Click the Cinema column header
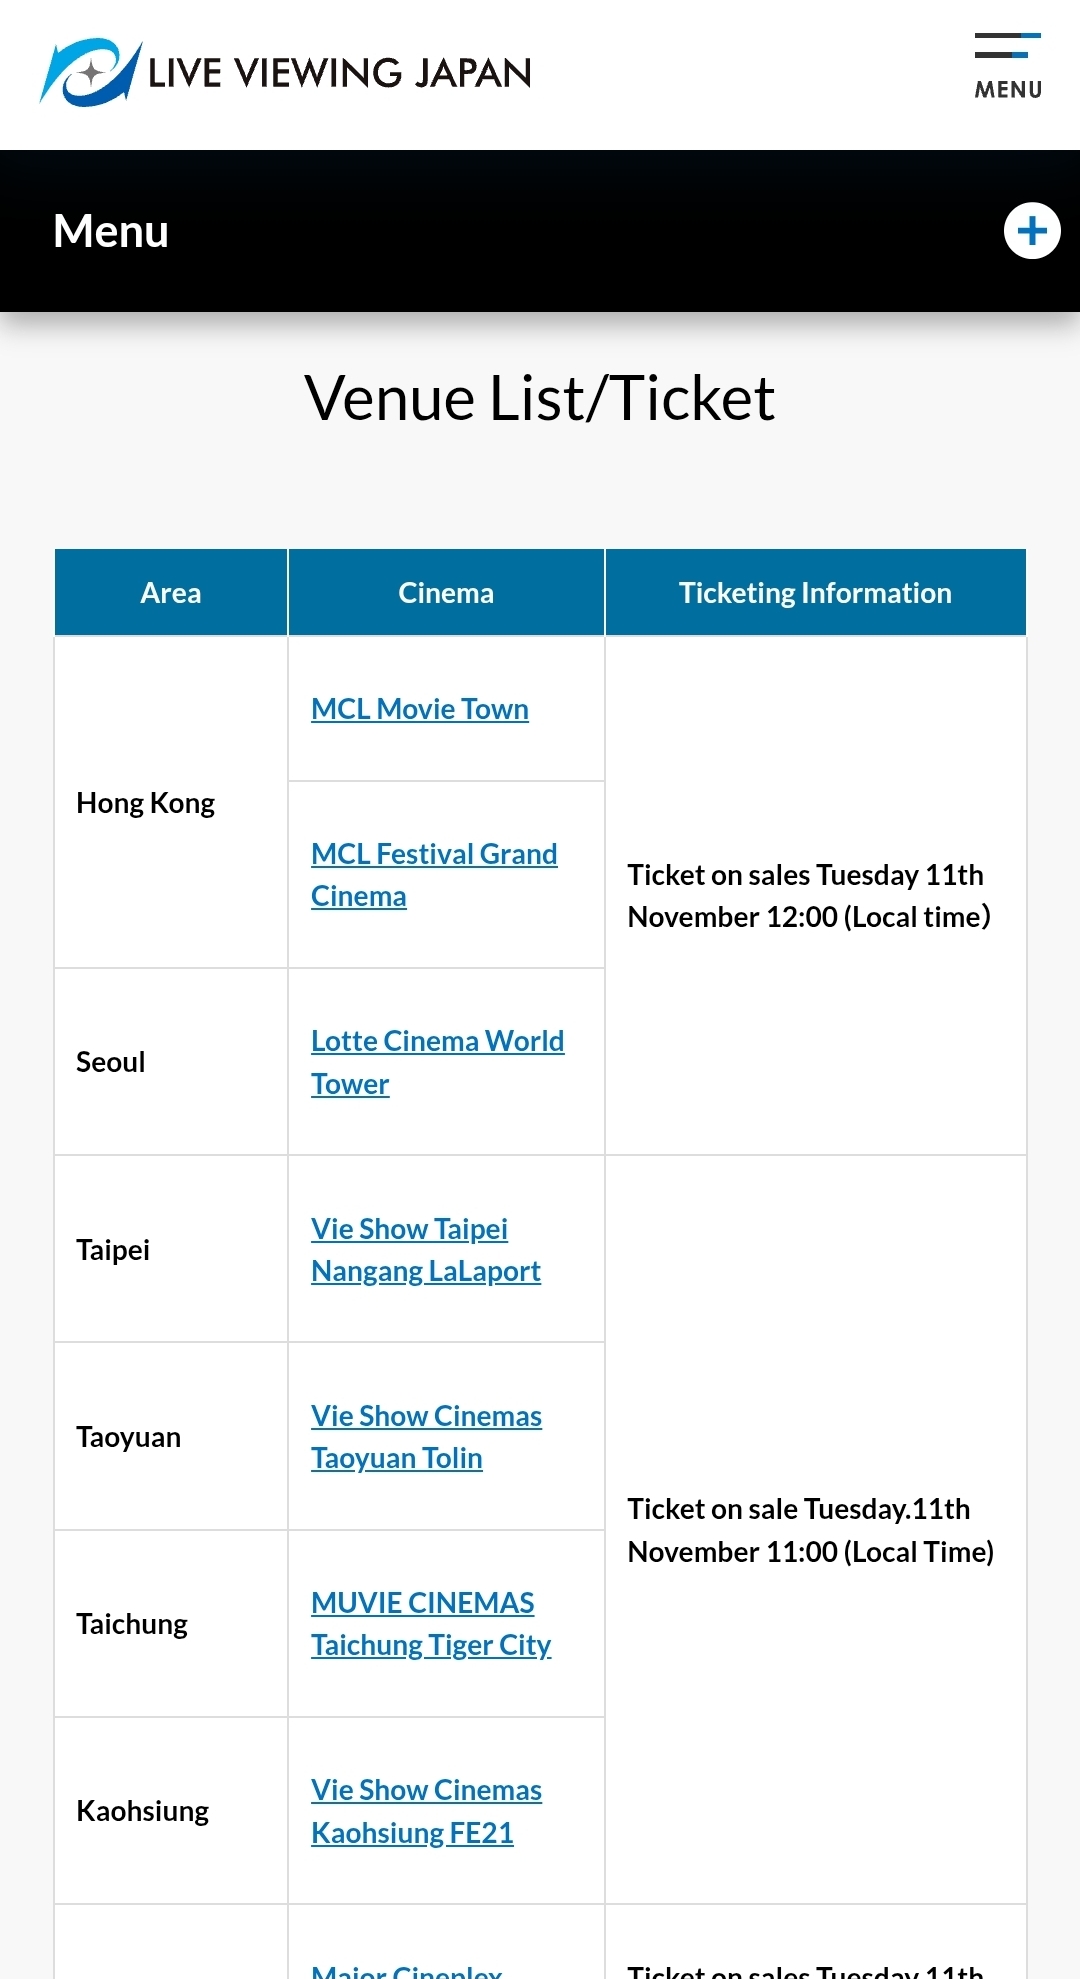This screenshot has width=1080, height=1979. coord(446,593)
